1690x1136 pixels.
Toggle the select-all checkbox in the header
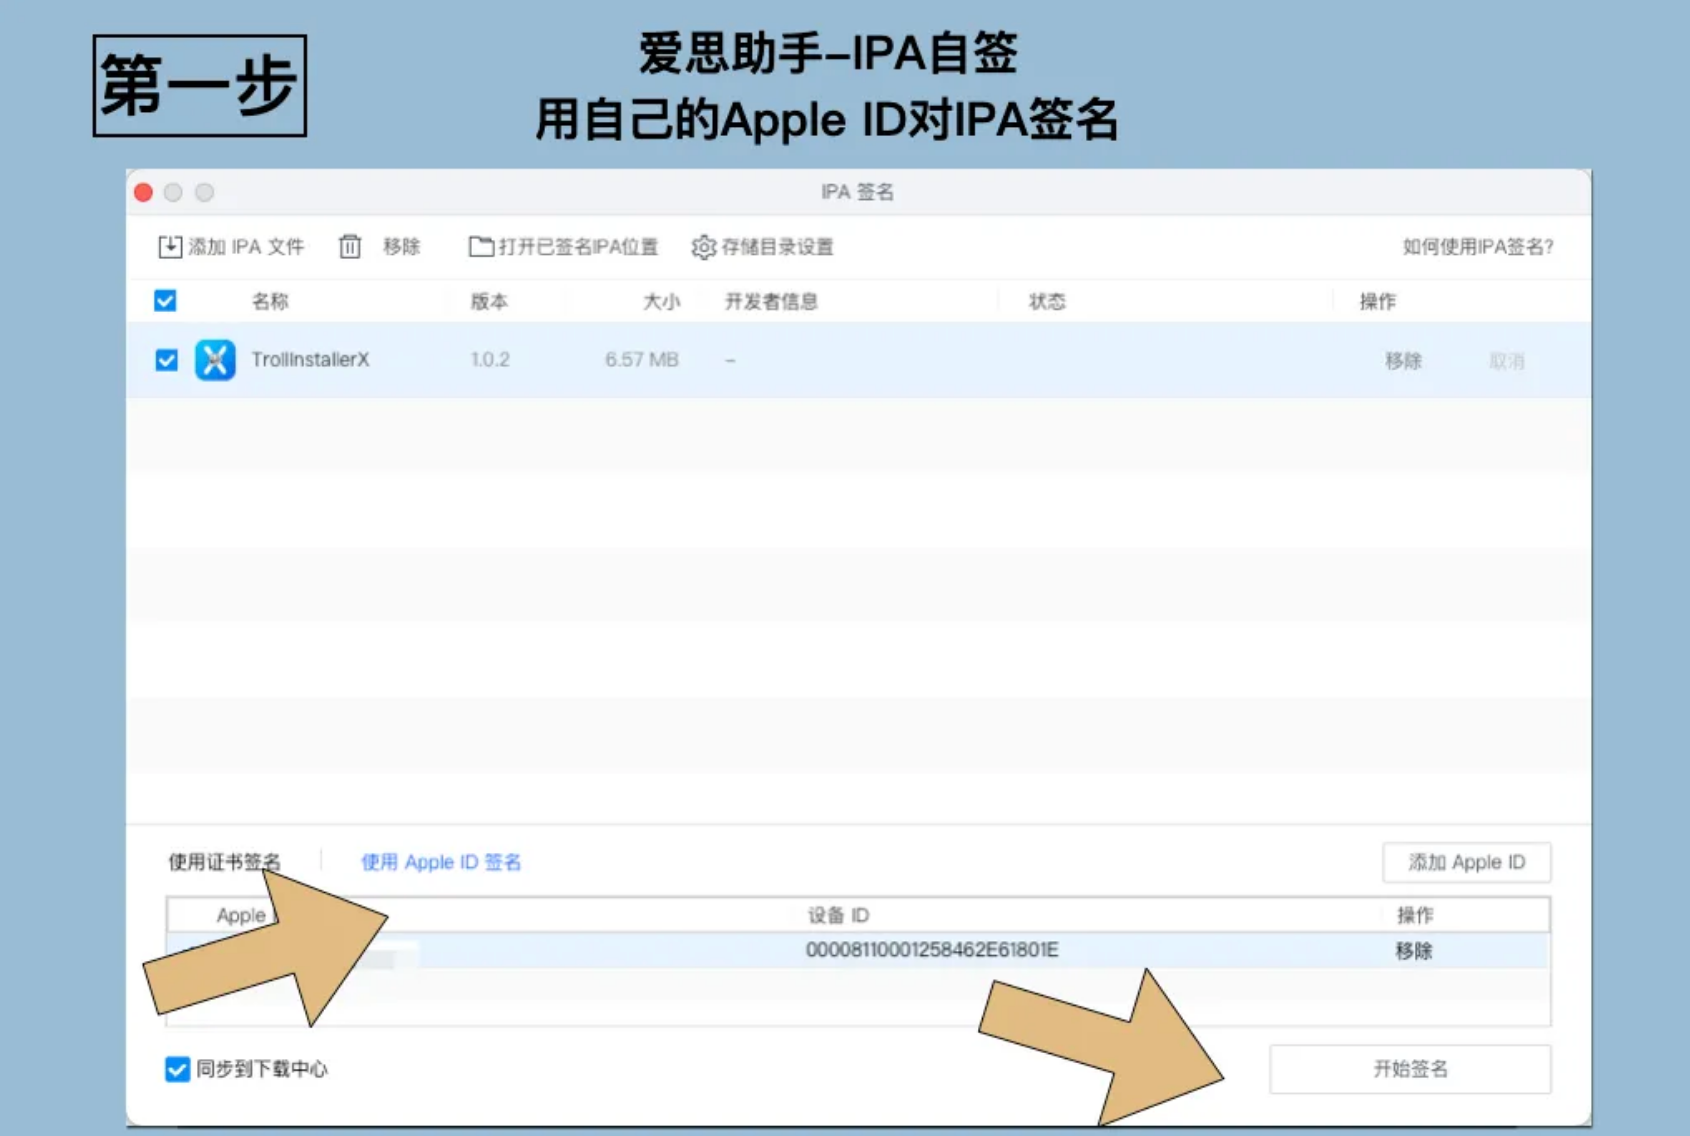tap(166, 301)
